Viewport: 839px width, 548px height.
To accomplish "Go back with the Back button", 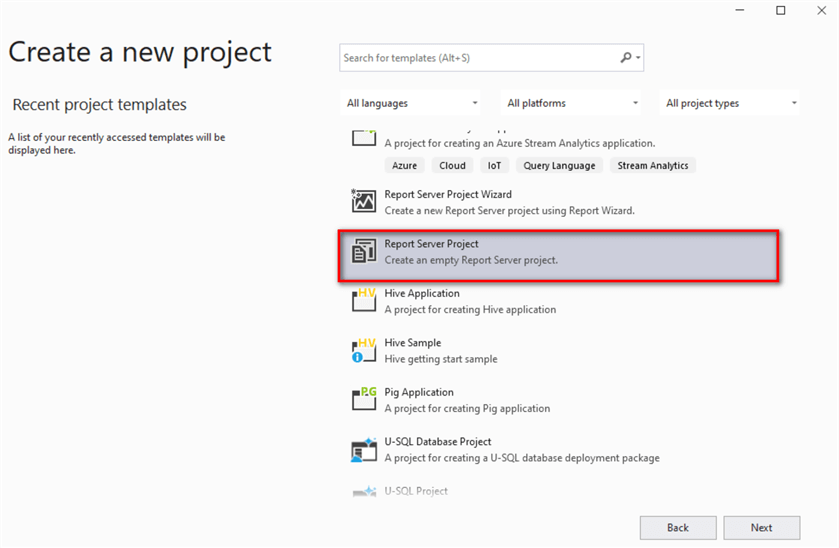I will point(678,527).
